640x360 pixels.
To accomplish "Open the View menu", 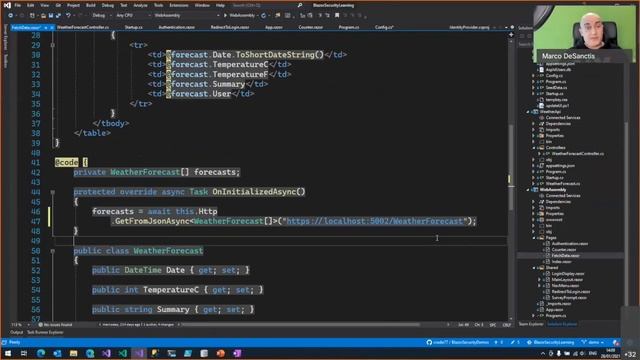I will (45, 5).
